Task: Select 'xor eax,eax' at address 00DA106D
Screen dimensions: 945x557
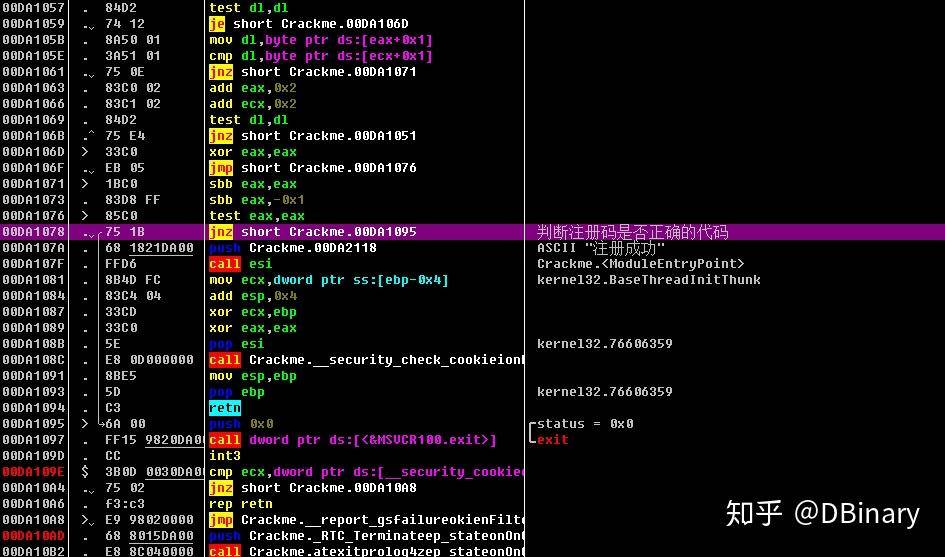Action: pos(253,152)
